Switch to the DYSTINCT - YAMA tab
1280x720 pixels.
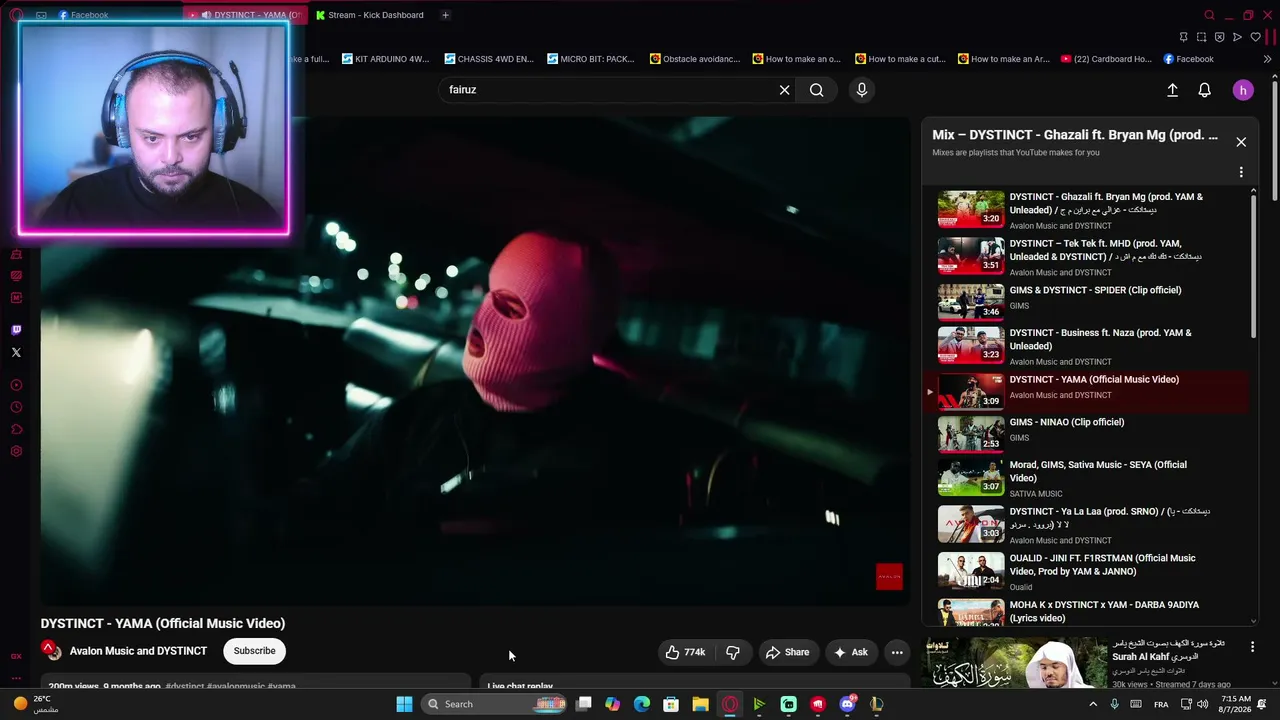247,15
